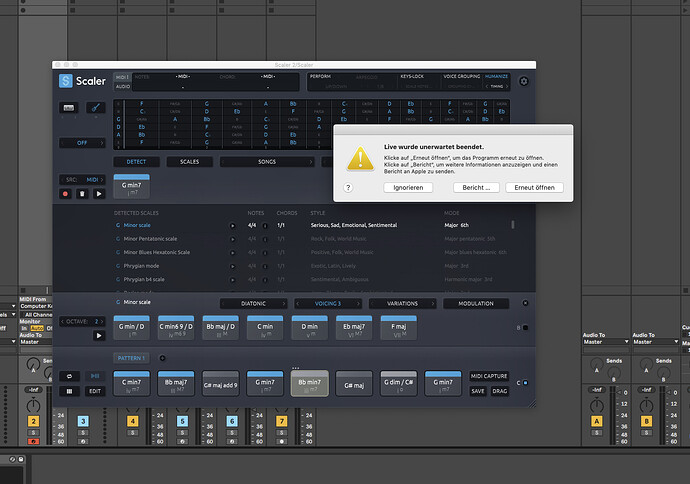Select the PATTERN 1 tab
Screen dimensions: 690x484
(x=131, y=358)
